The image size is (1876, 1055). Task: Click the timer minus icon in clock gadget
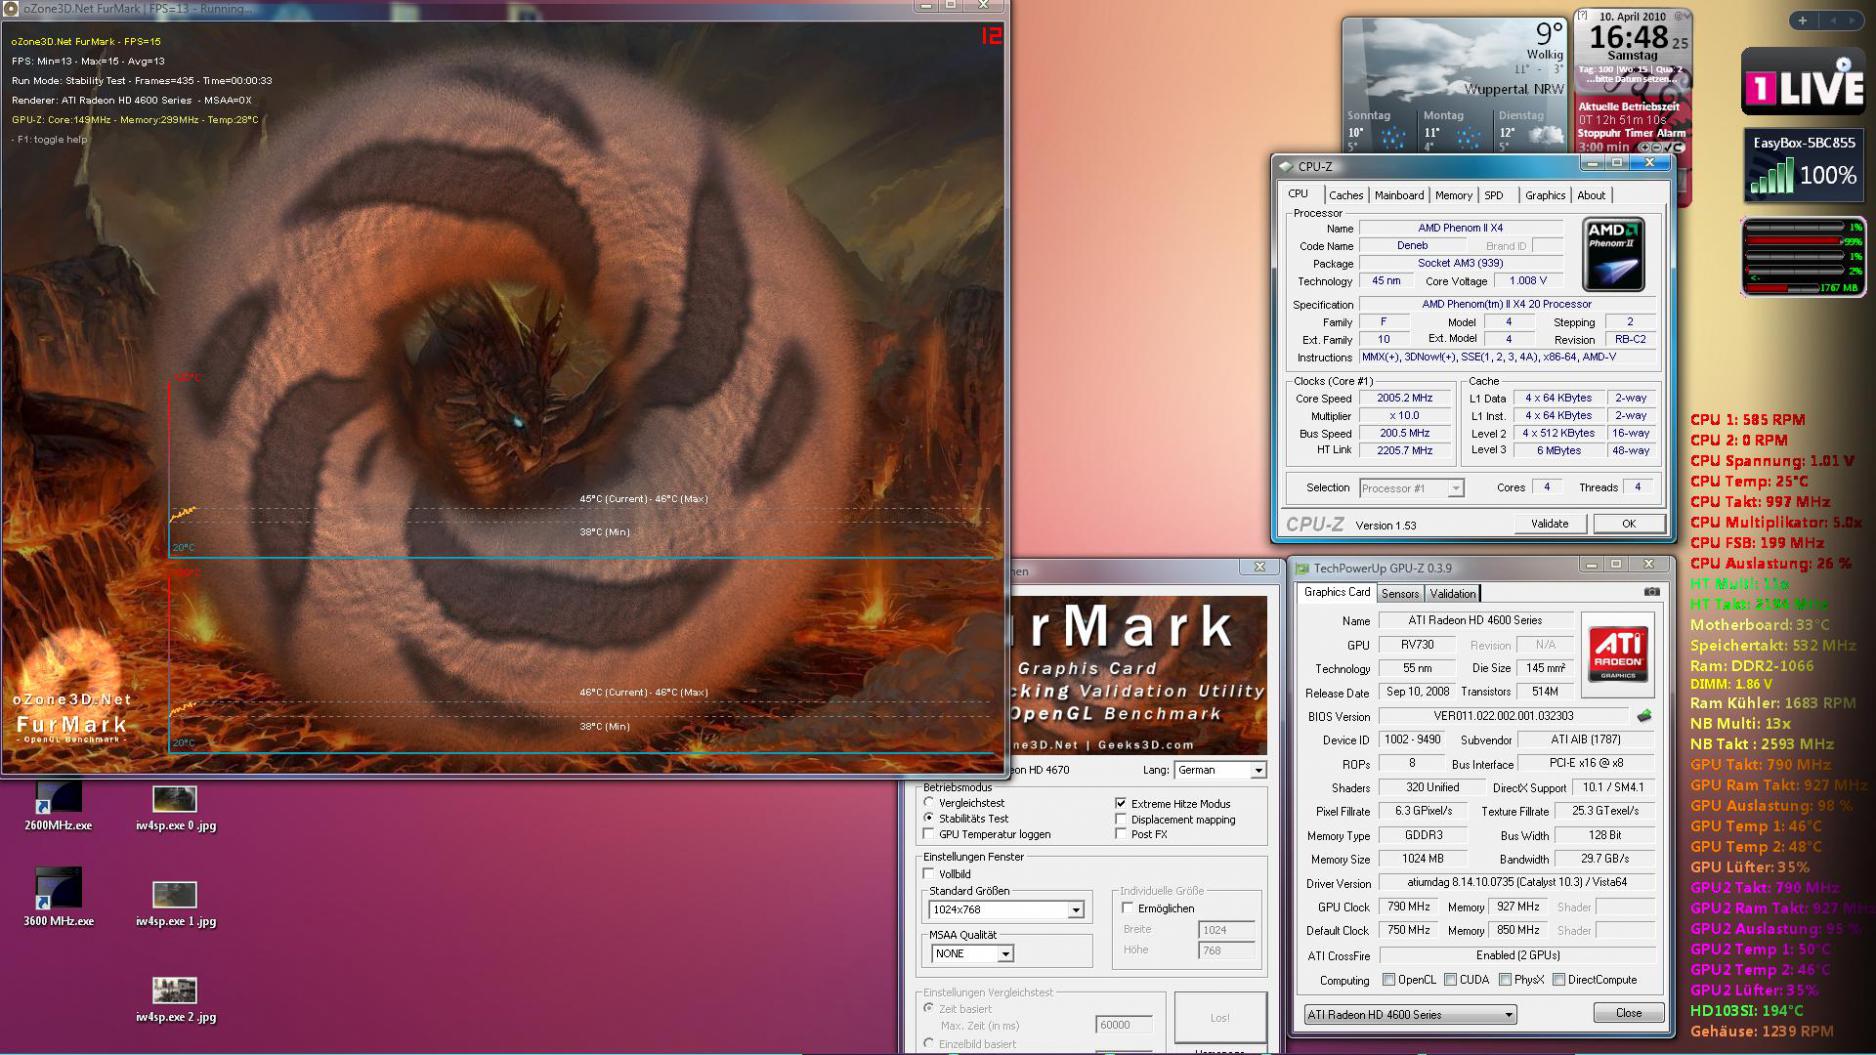tap(1655, 147)
